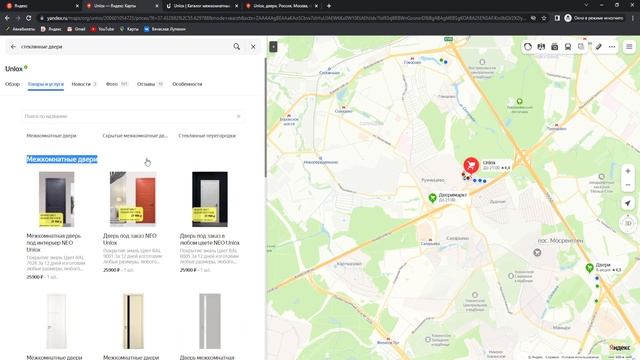Open 'Дверь под заказ в любом цвете' title
The width and height of the screenshot is (640, 360).
(209, 239)
